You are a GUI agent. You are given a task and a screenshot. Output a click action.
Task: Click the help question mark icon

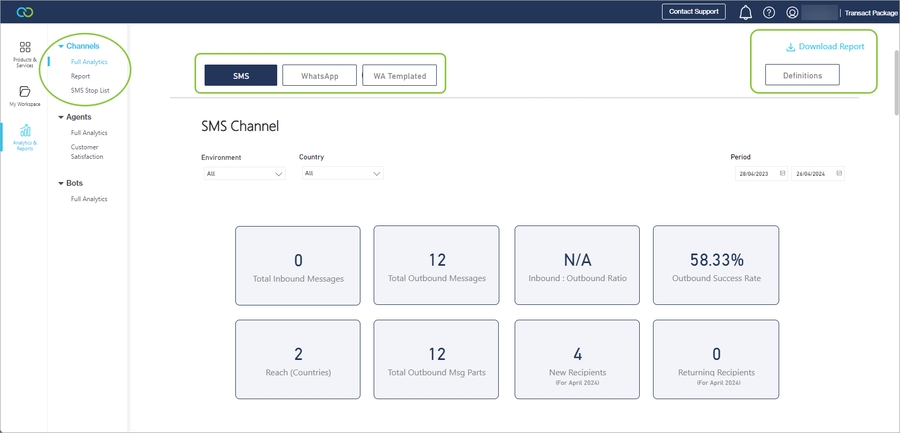pyautogui.click(x=769, y=13)
